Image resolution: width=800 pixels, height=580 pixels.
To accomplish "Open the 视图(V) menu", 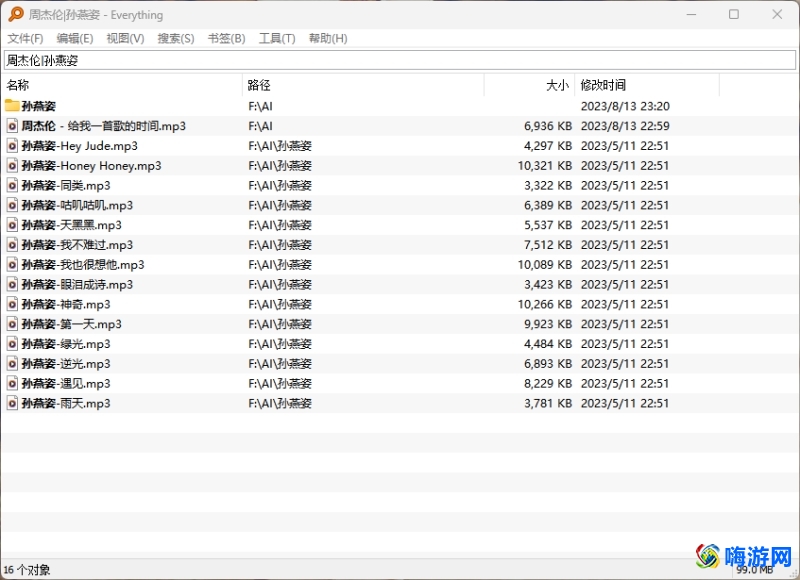I will 125,38.
